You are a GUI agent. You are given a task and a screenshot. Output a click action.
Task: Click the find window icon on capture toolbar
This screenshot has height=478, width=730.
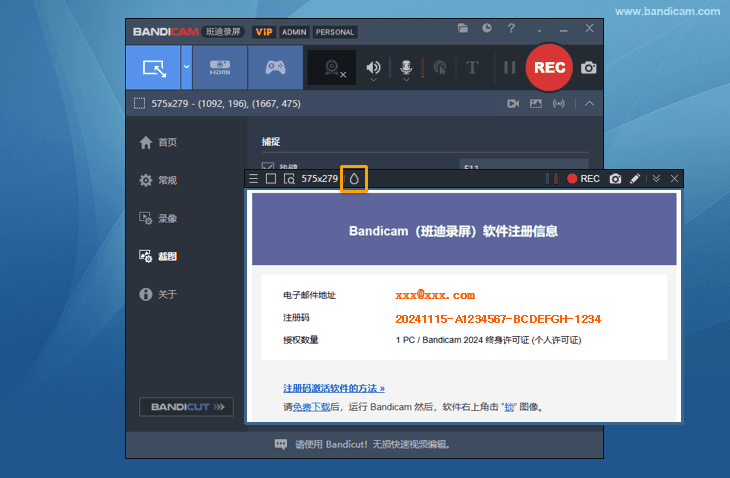click(289, 179)
